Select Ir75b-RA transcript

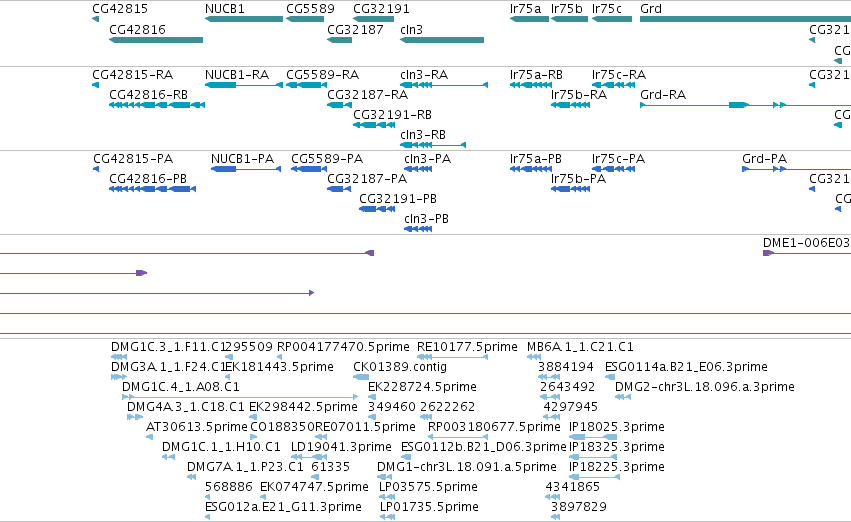(x=570, y=105)
